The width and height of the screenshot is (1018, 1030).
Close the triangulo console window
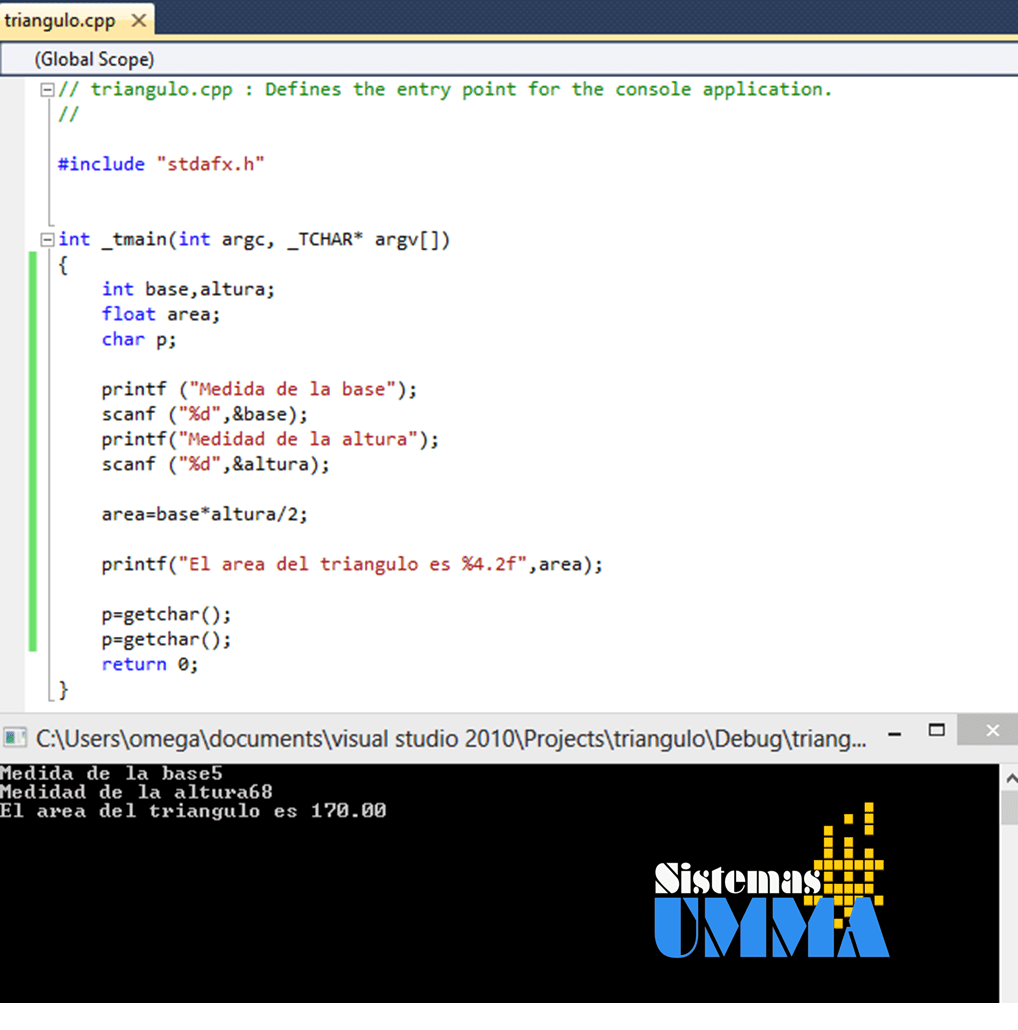pos(991,730)
